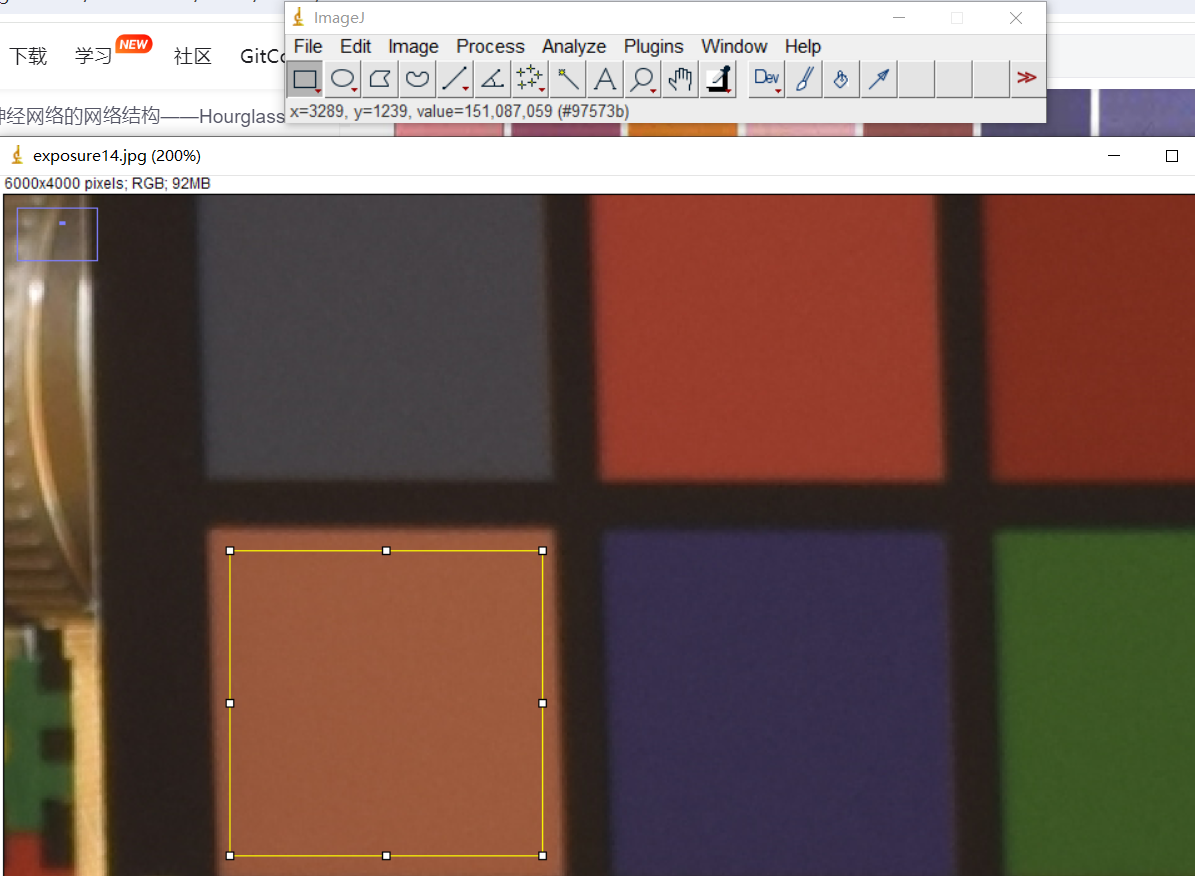1195x876 pixels.
Task: Click the top-center handle of yellow selection
Action: click(x=386, y=551)
